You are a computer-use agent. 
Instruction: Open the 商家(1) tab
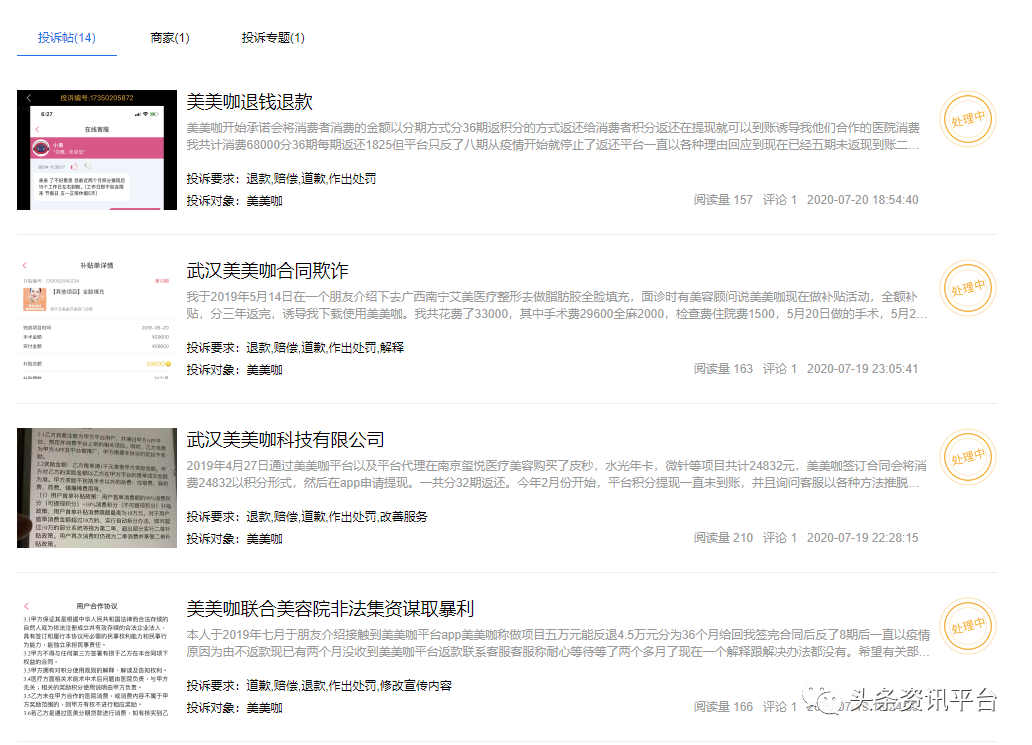coord(170,38)
